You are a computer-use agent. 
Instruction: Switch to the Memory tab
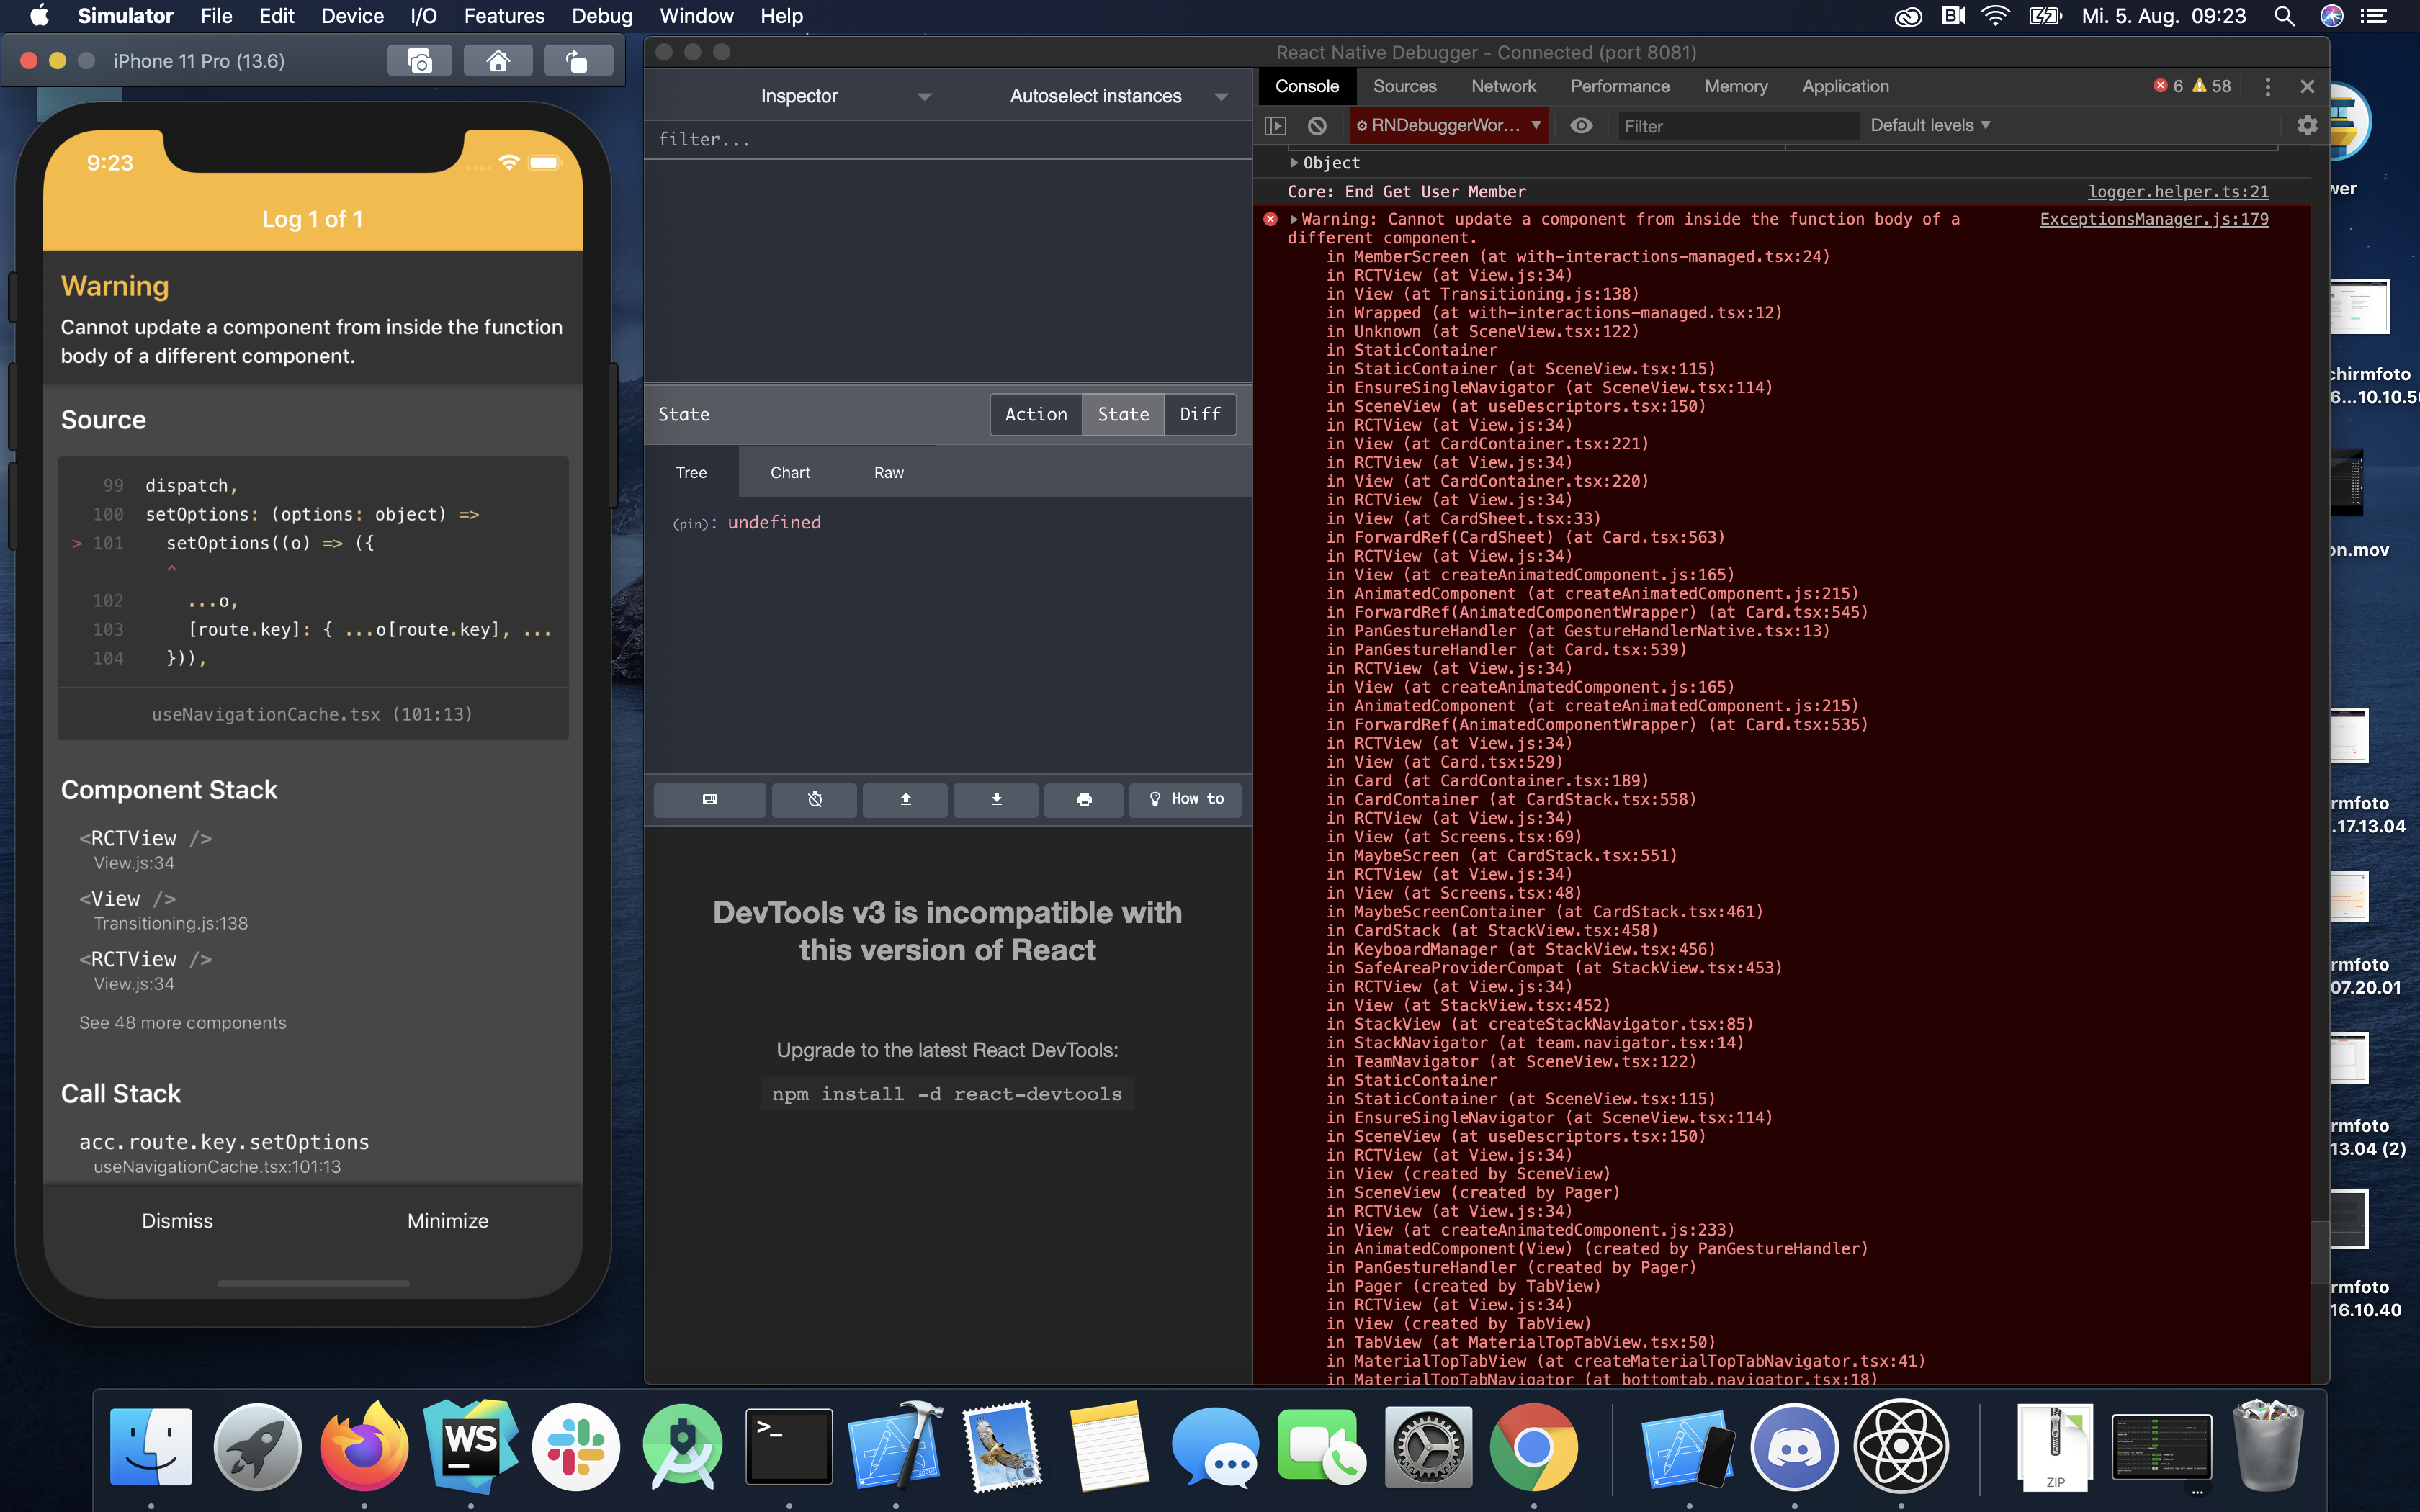(1736, 87)
